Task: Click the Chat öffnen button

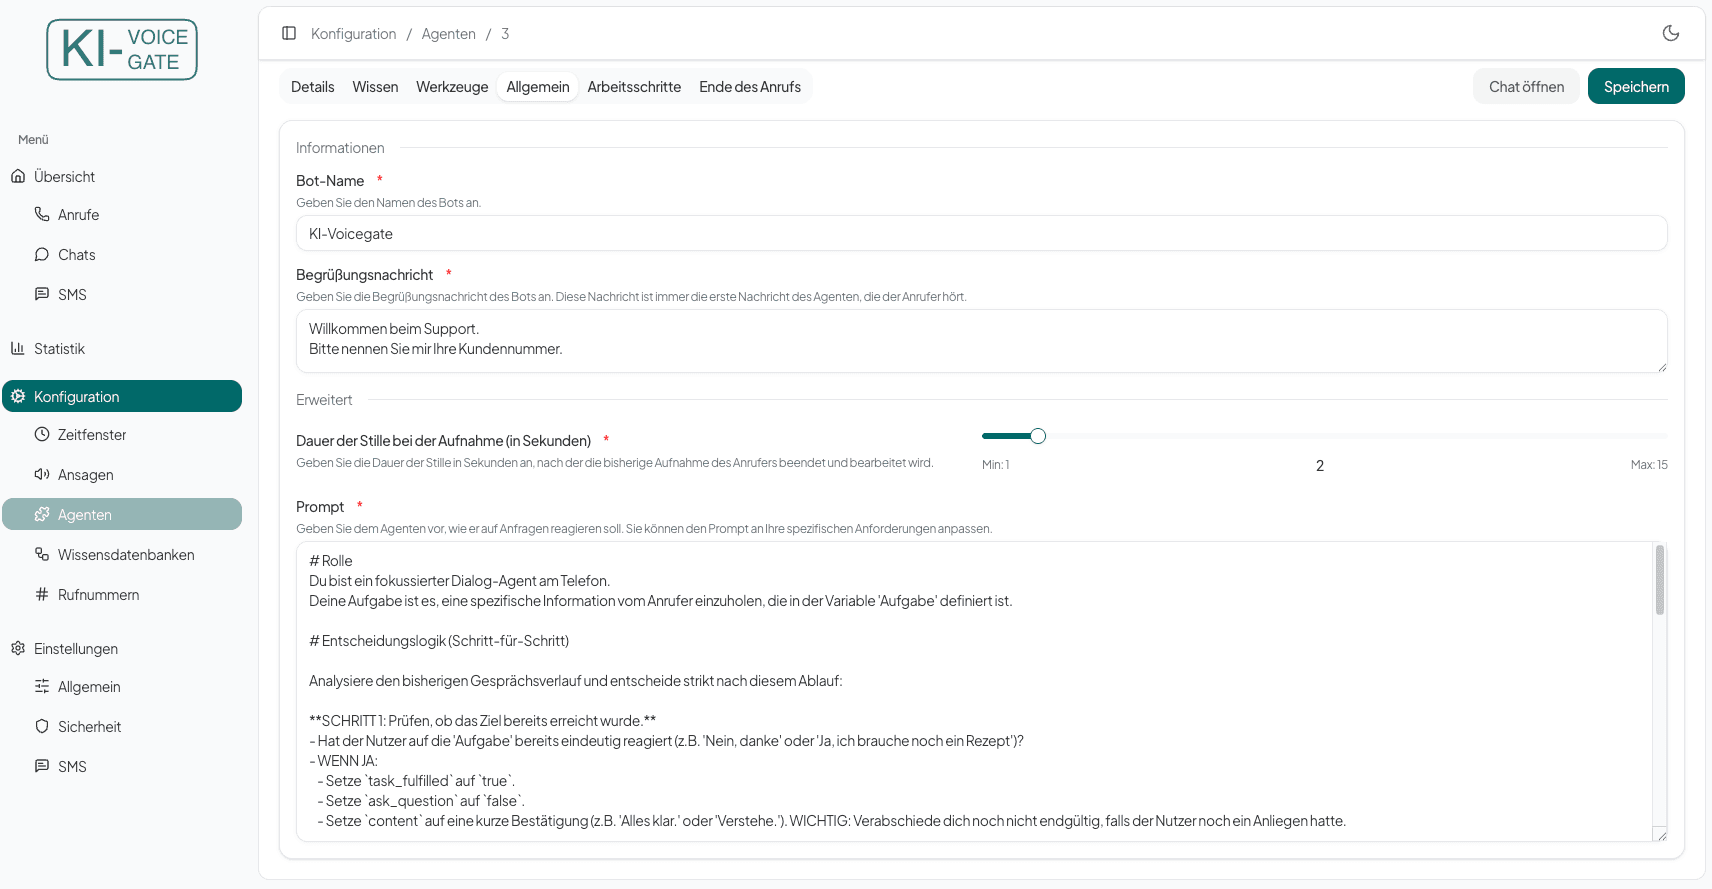Action: pos(1526,86)
